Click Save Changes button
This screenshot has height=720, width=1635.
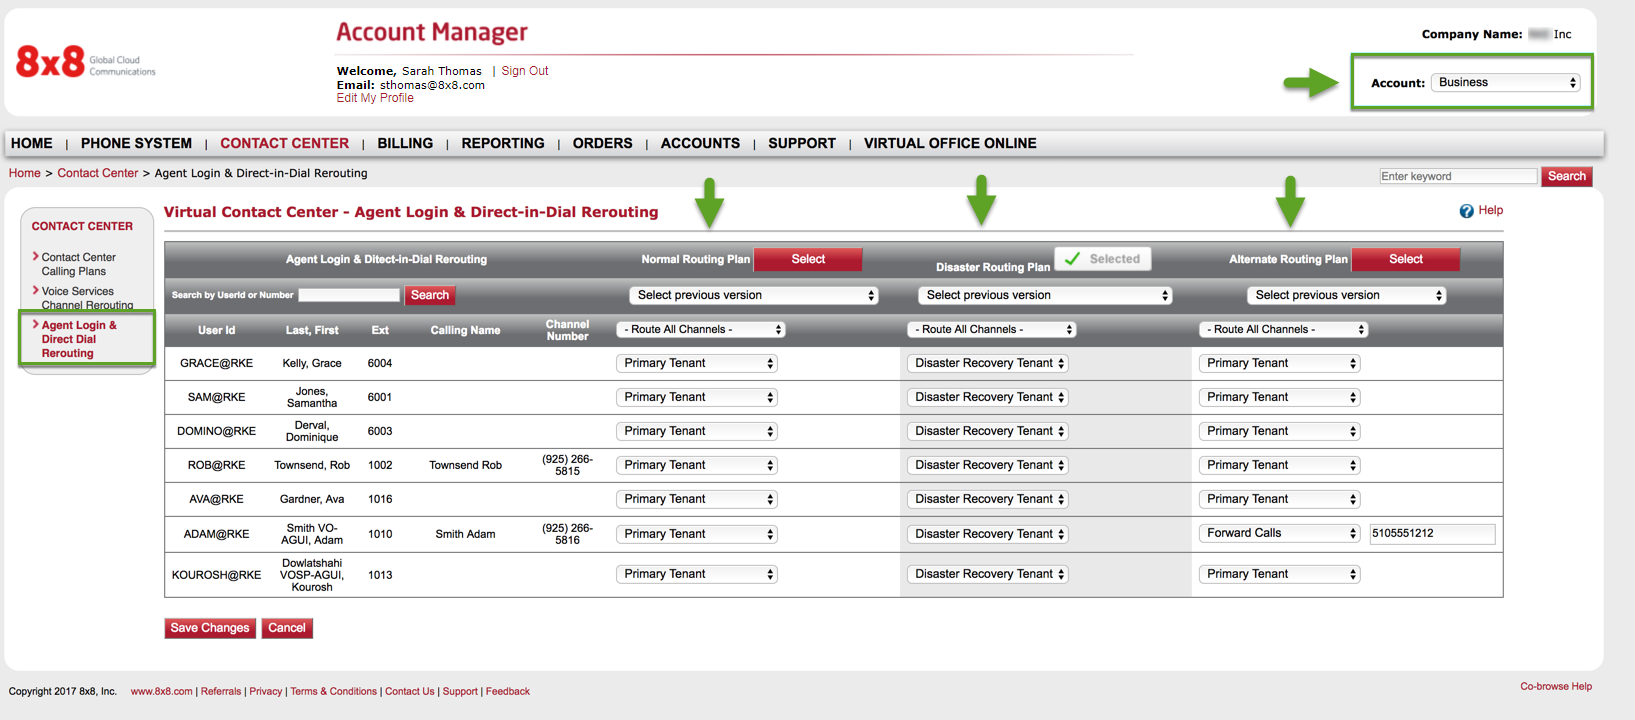(210, 628)
